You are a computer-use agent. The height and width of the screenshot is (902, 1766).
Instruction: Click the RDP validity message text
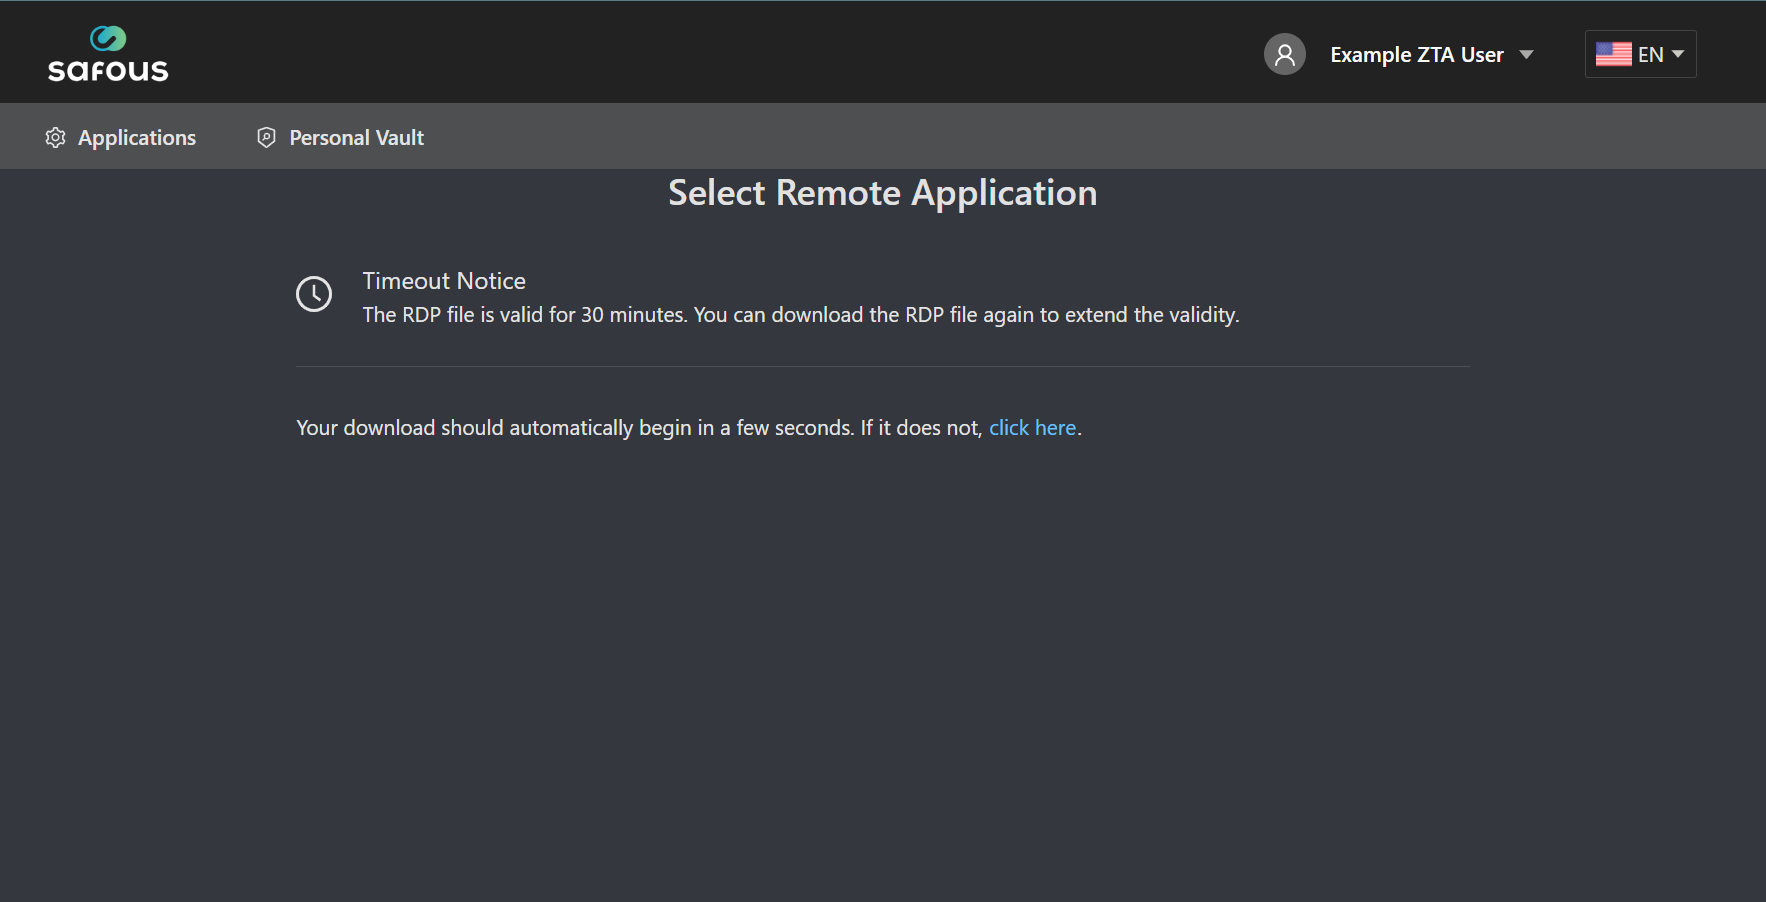tap(800, 314)
